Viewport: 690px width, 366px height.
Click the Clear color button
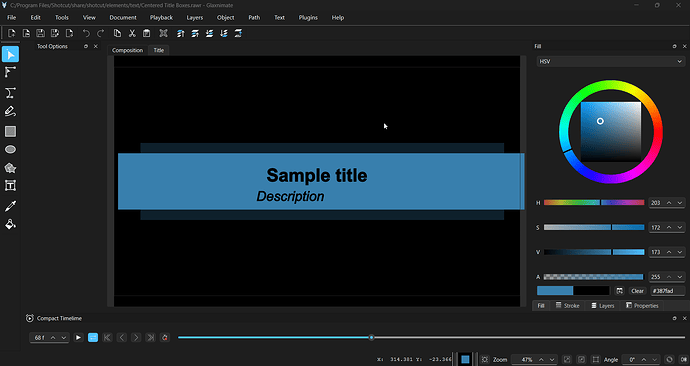pos(637,291)
